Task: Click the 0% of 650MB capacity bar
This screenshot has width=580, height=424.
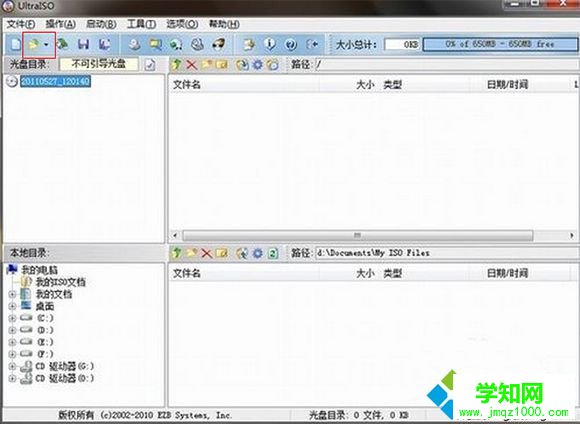Action: coord(501,44)
